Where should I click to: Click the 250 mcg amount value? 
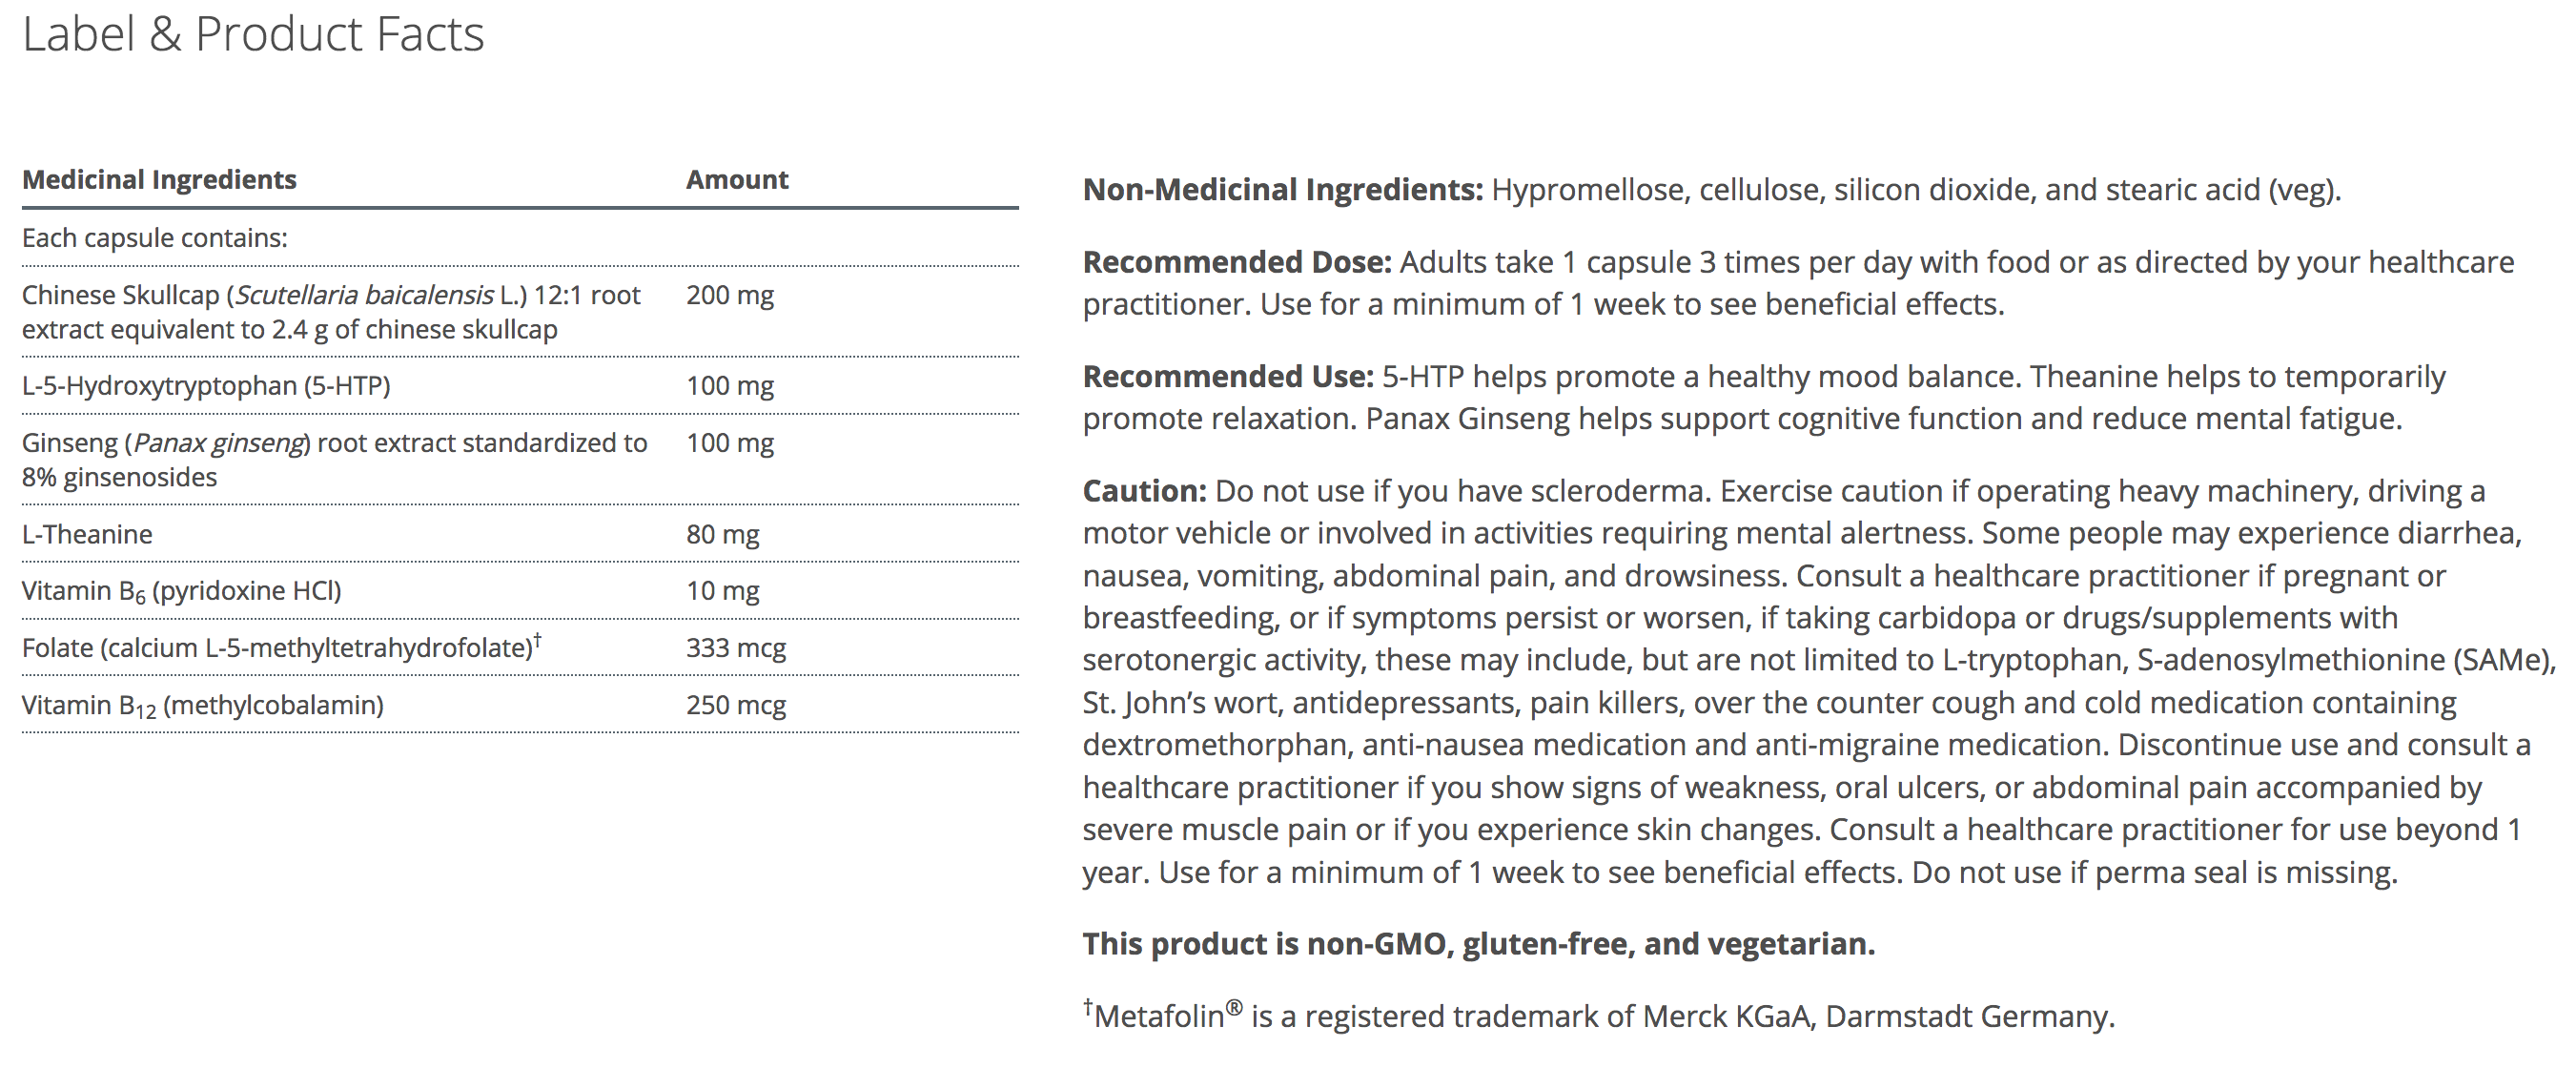tap(736, 705)
